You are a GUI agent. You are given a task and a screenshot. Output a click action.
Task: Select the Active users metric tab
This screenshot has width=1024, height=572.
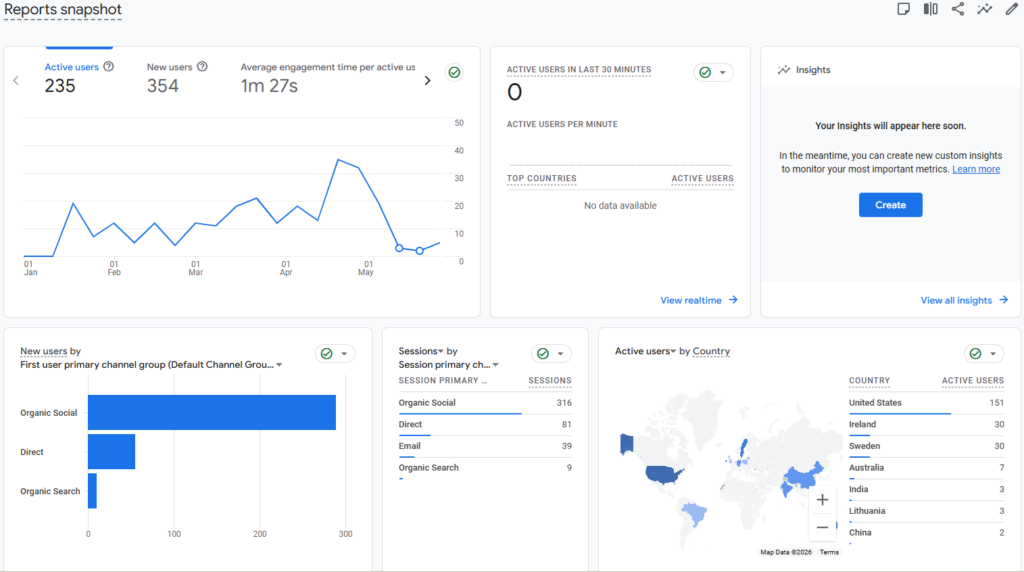click(x=79, y=77)
